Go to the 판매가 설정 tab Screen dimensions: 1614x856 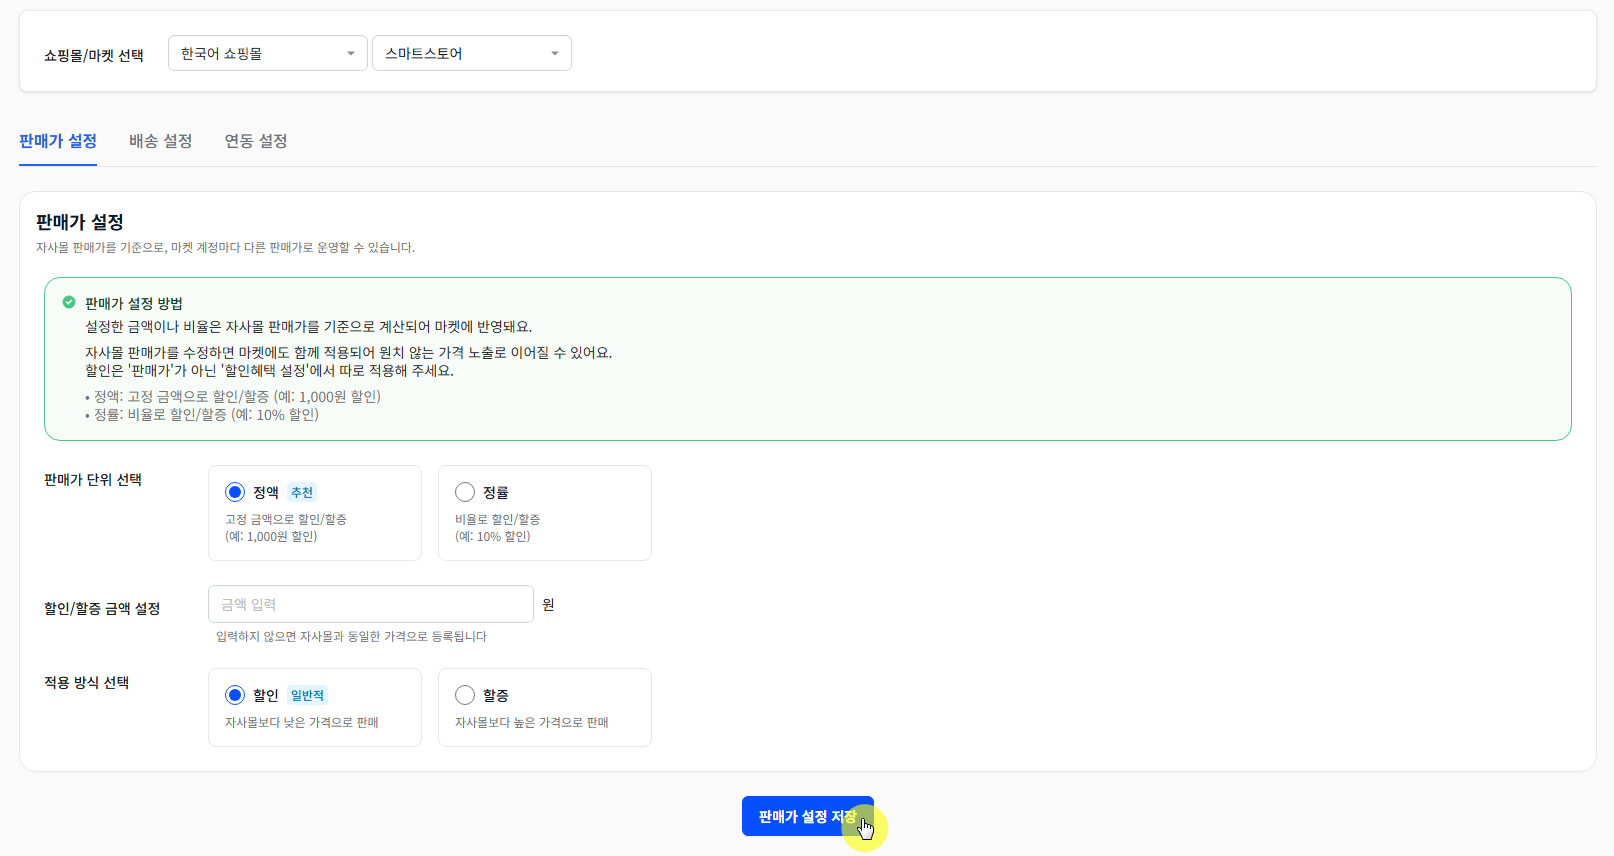tap(58, 141)
